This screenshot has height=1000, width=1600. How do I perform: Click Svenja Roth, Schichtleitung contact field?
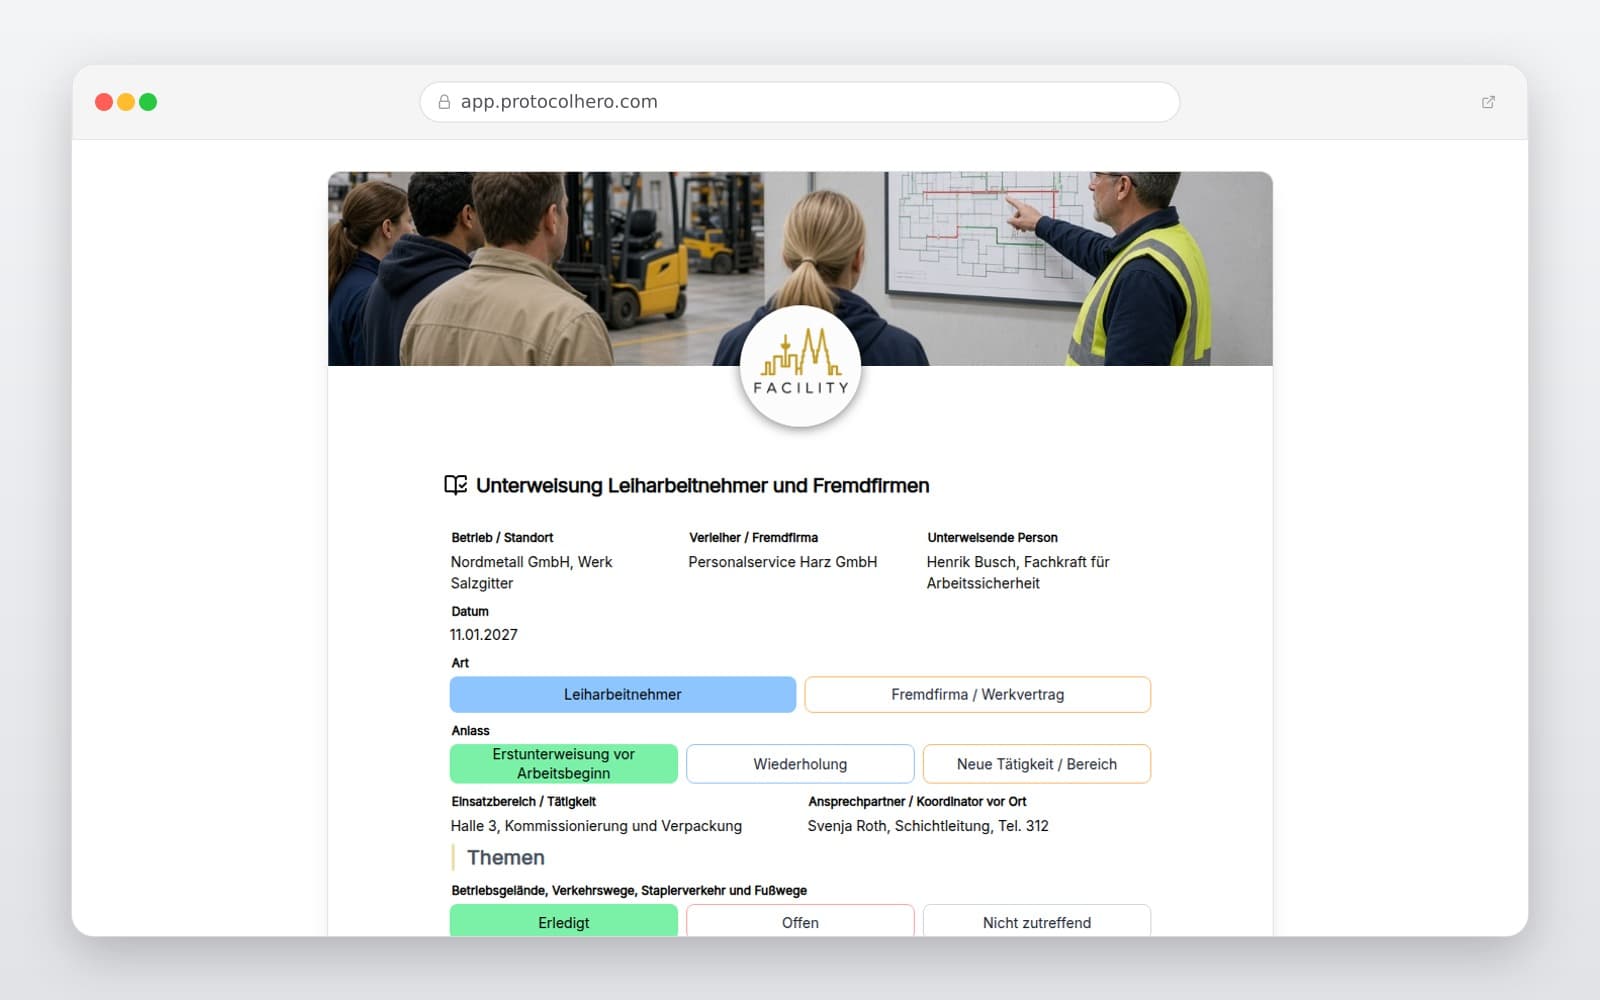click(x=928, y=826)
